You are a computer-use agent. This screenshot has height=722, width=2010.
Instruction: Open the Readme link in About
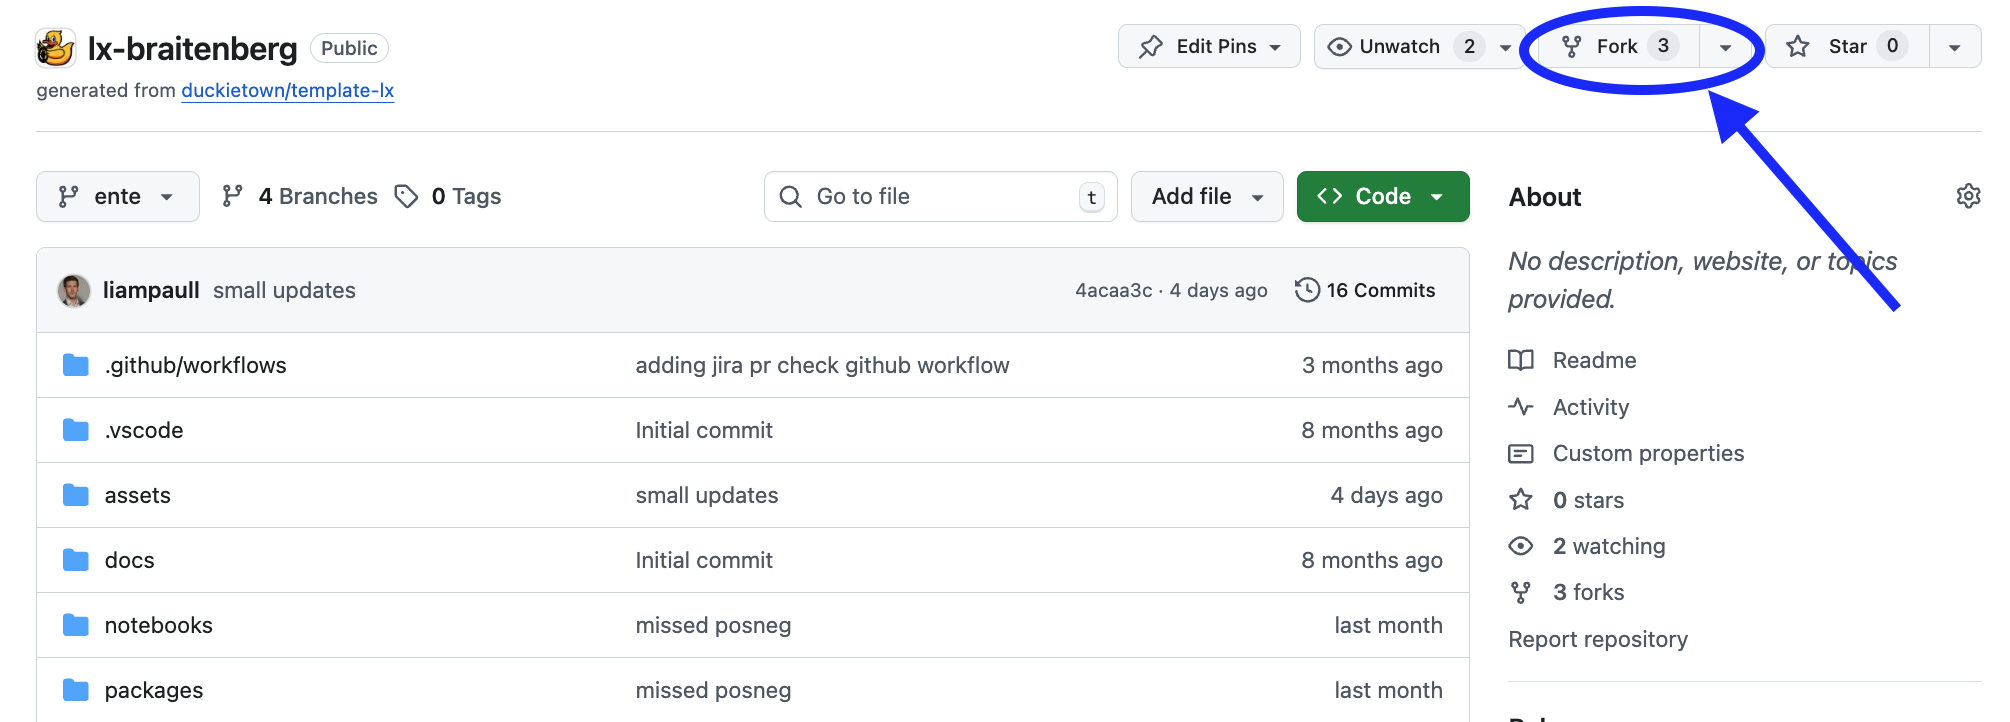pos(1594,361)
